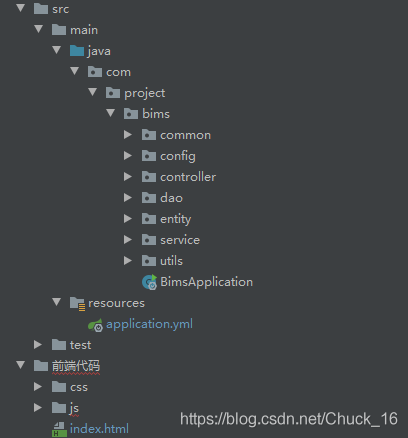
Task: Select the BimsApplication Spring Boot class icon
Action: coord(149,282)
